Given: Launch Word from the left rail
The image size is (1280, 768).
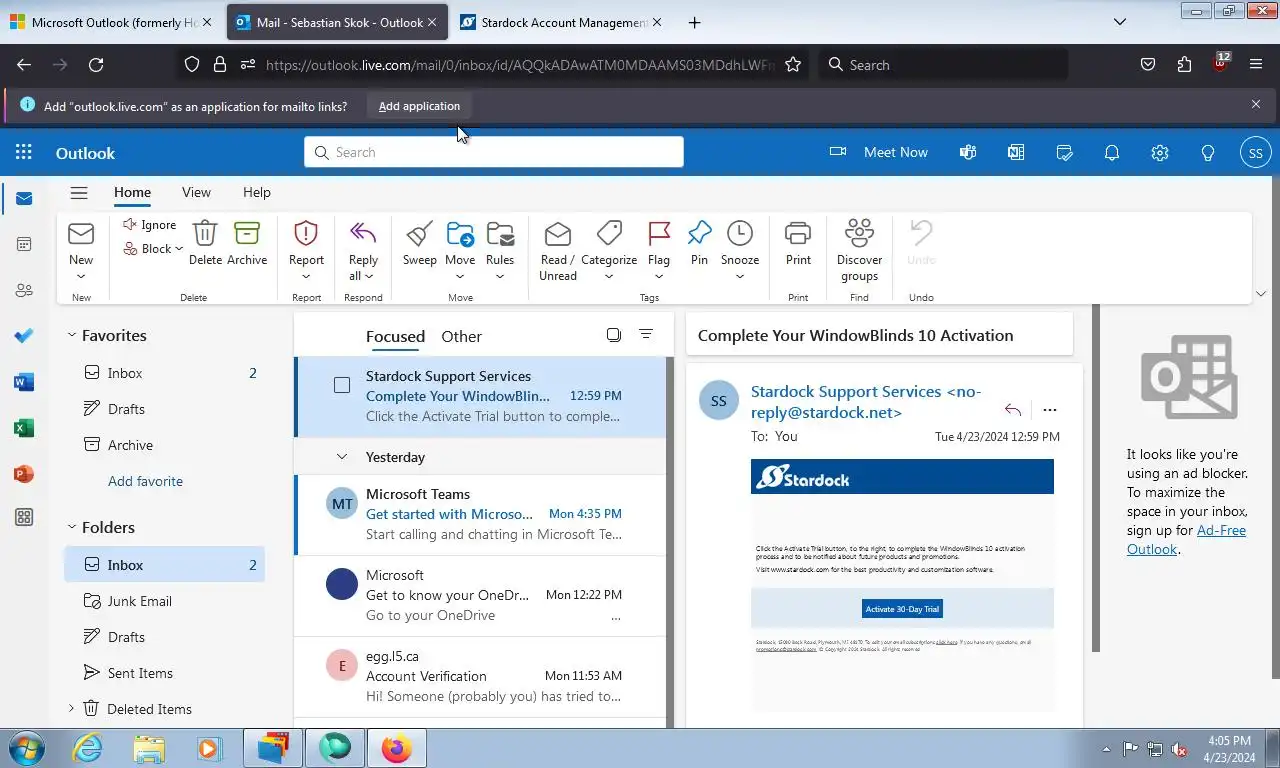Looking at the screenshot, I should pyautogui.click(x=24, y=382).
